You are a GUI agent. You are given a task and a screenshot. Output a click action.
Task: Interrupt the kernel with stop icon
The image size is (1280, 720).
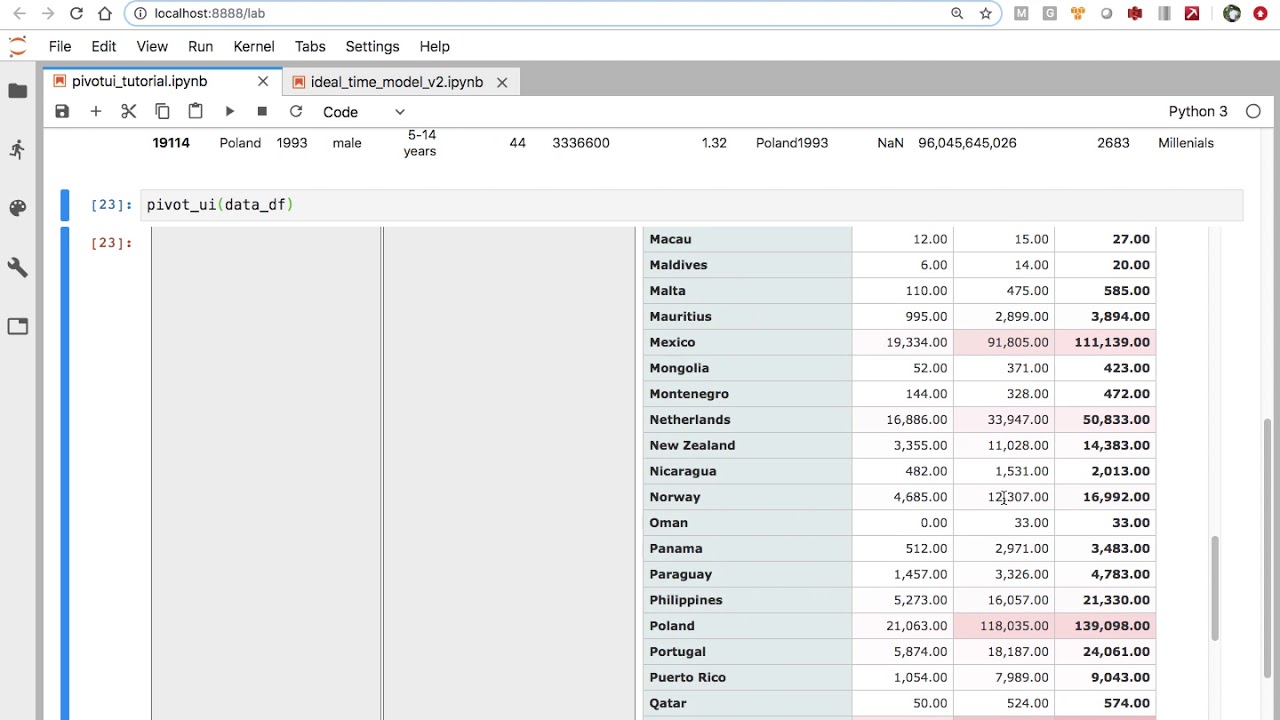[x=262, y=112]
